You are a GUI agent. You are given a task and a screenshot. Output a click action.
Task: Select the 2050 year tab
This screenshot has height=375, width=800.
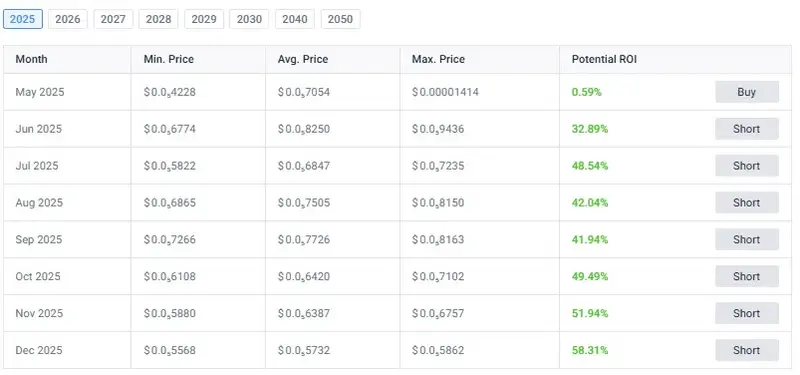340,19
